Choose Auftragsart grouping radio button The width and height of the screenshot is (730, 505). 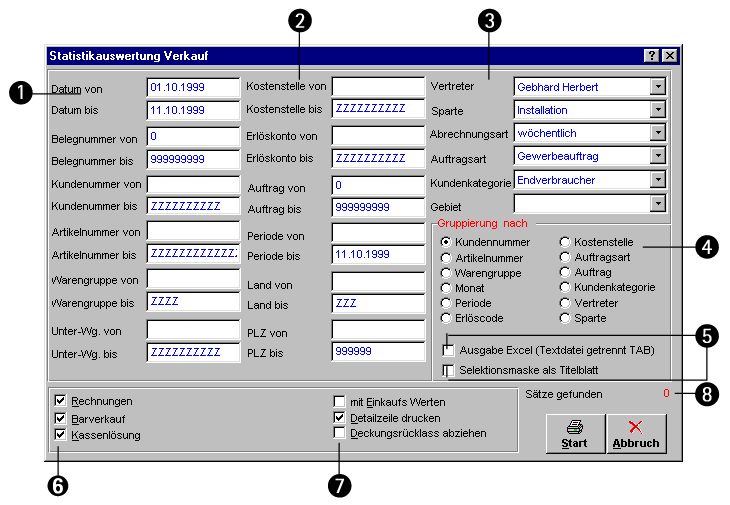point(565,257)
